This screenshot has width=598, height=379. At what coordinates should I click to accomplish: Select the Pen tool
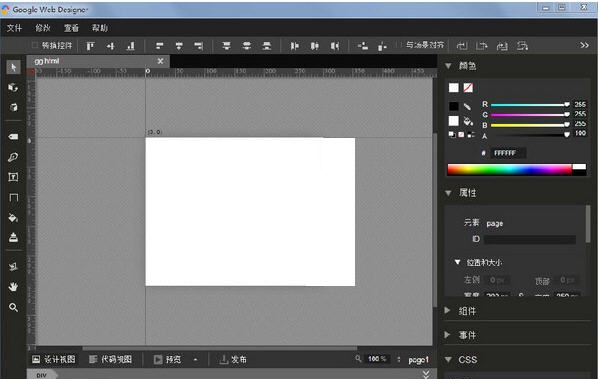point(13,157)
